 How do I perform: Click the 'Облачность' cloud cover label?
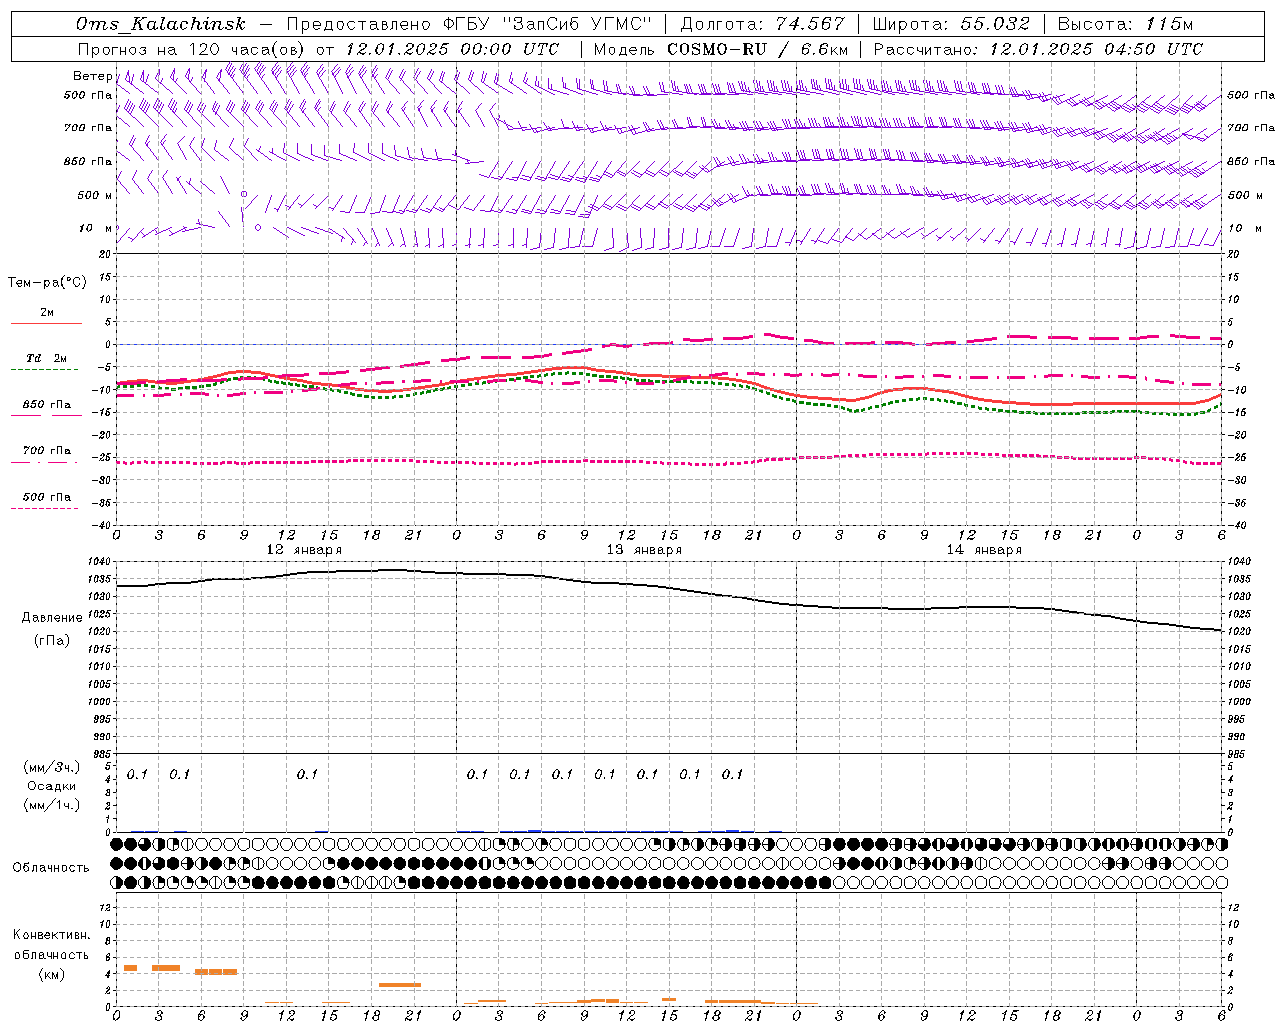51,868
